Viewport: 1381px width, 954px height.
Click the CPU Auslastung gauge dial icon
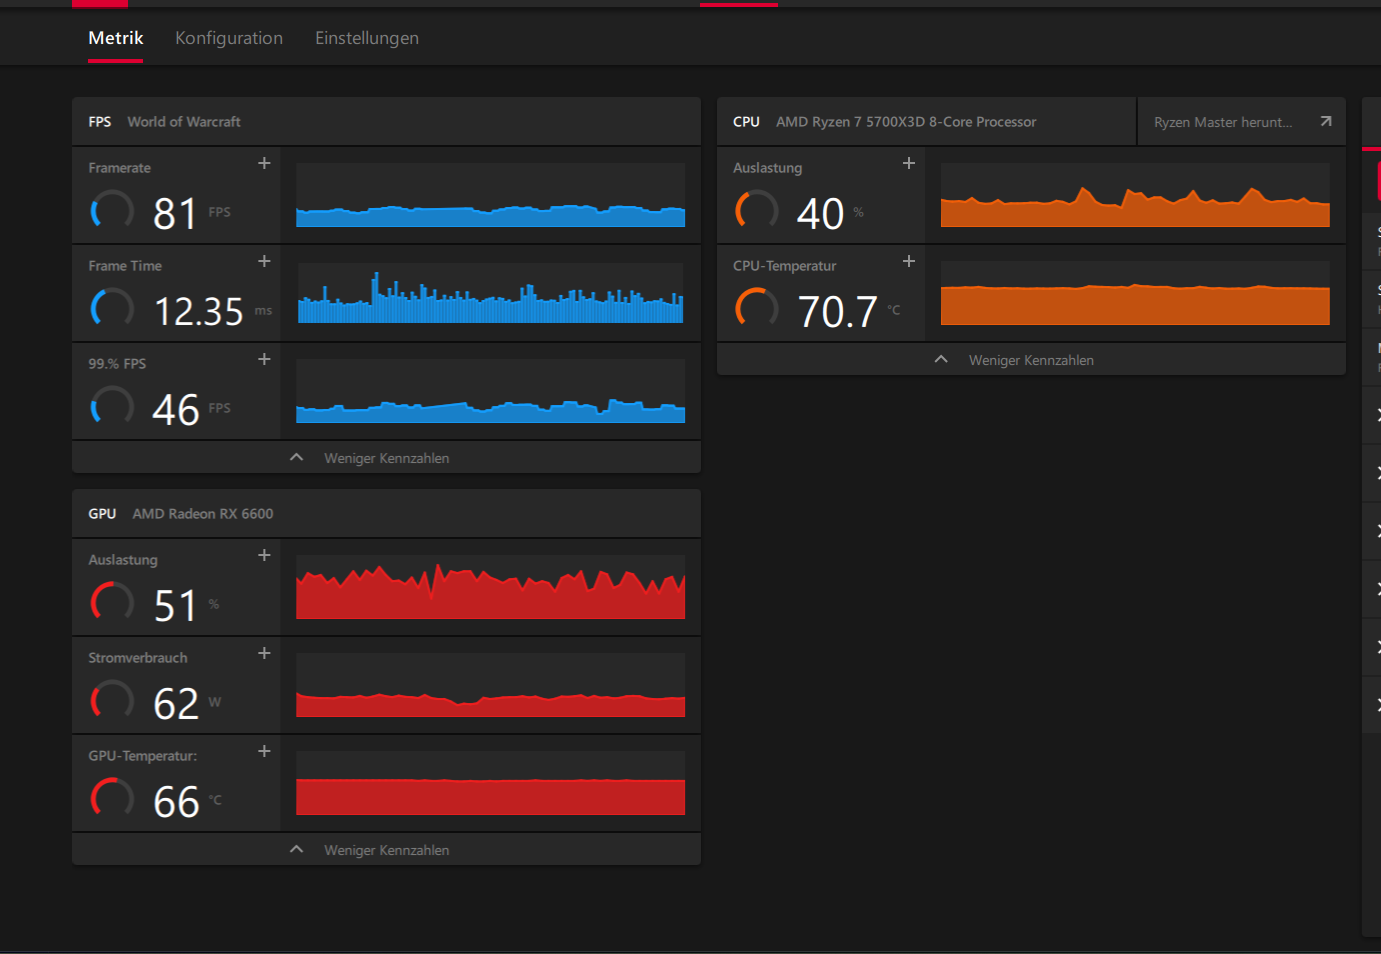click(x=757, y=211)
